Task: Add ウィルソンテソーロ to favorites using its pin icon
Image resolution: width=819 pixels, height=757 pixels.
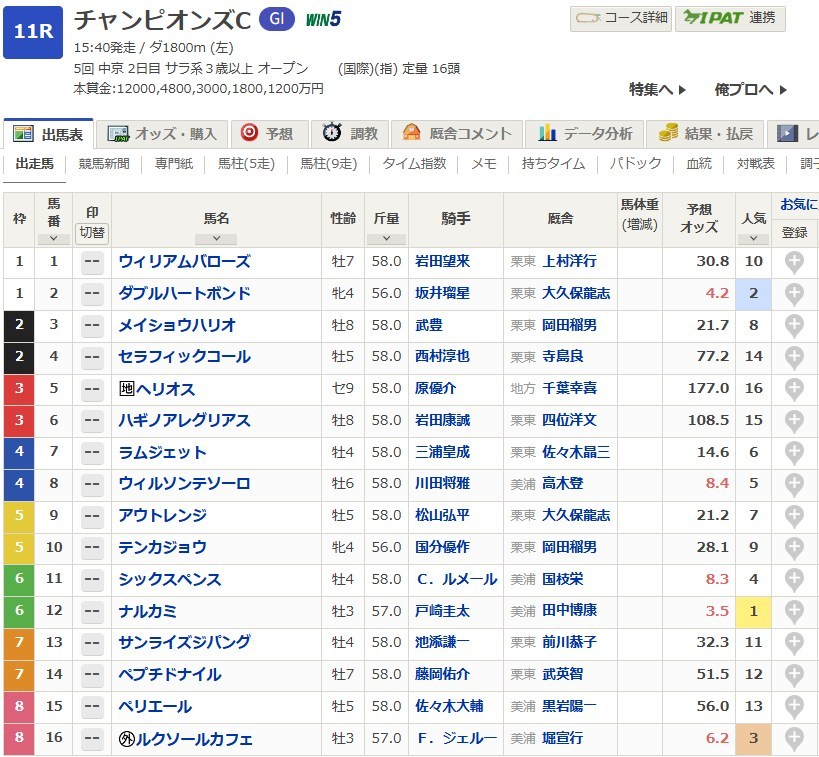Action: 794,484
